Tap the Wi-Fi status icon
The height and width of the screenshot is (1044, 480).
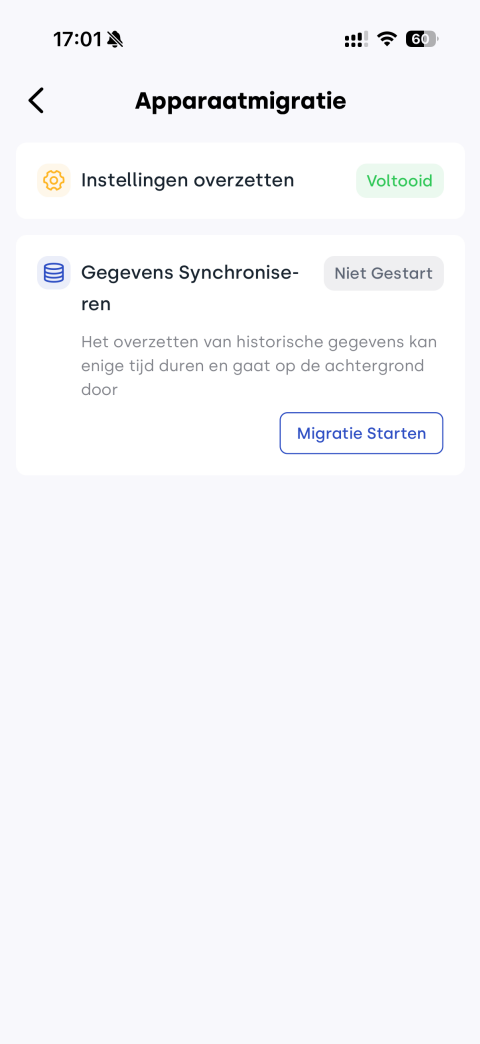pos(386,39)
